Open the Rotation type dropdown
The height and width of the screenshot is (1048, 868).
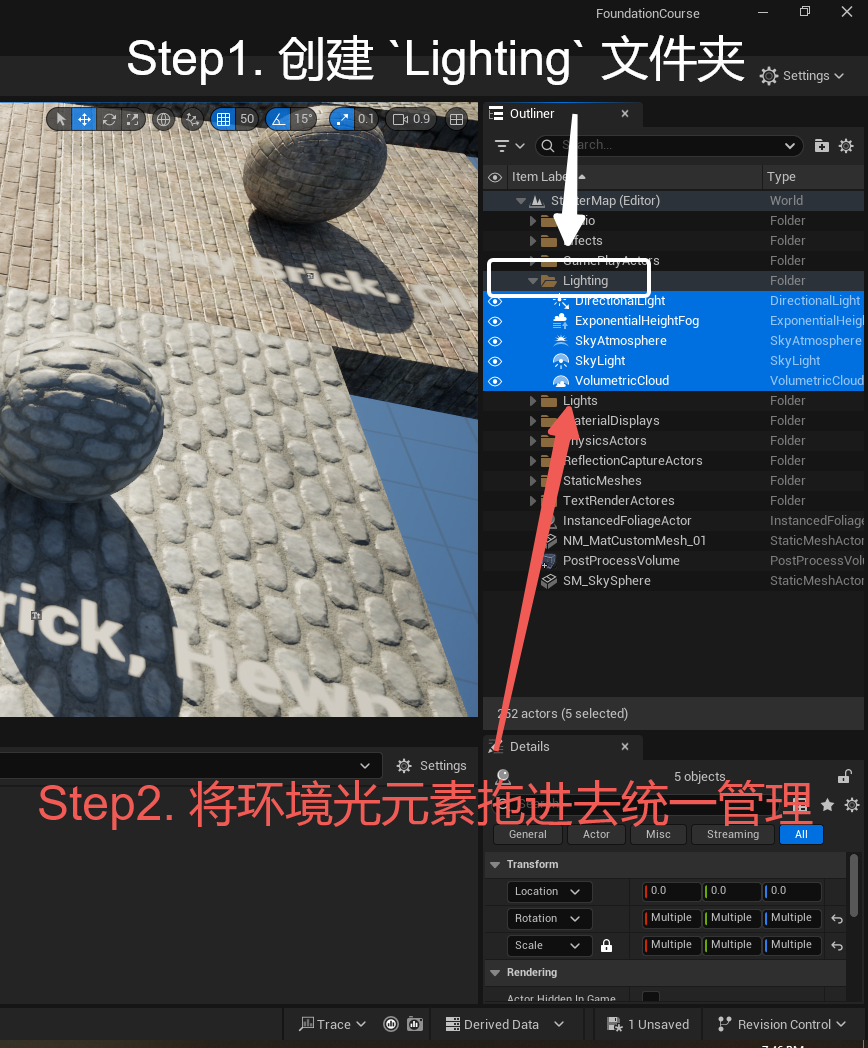[x=549, y=918]
